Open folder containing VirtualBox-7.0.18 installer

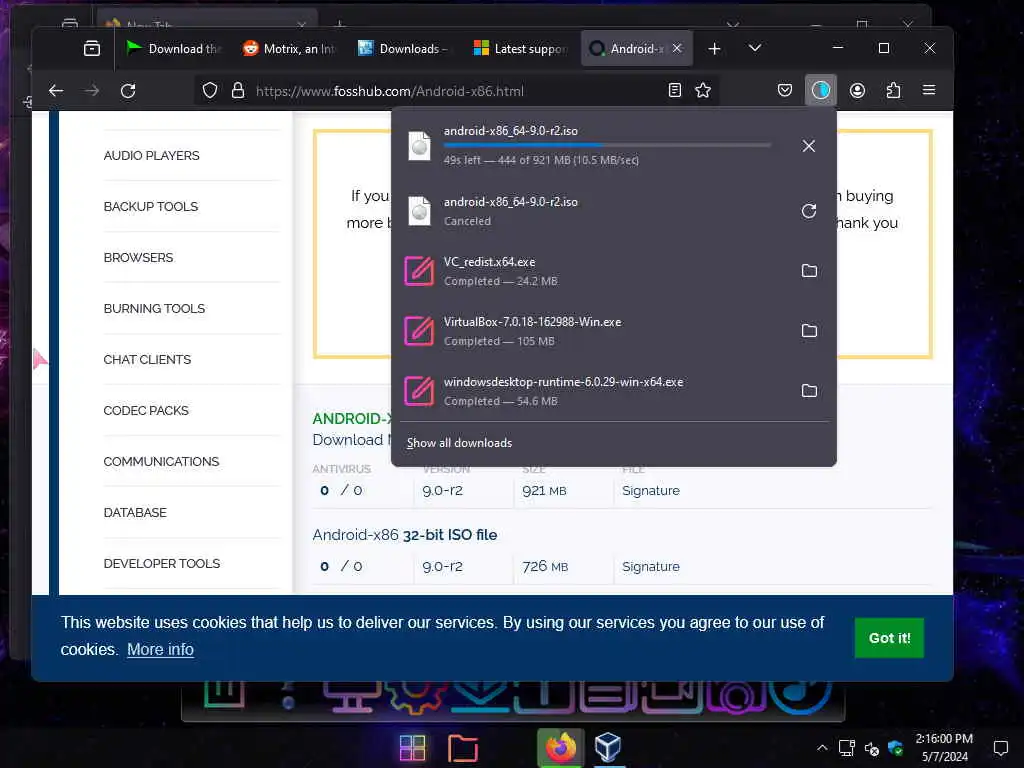point(809,330)
